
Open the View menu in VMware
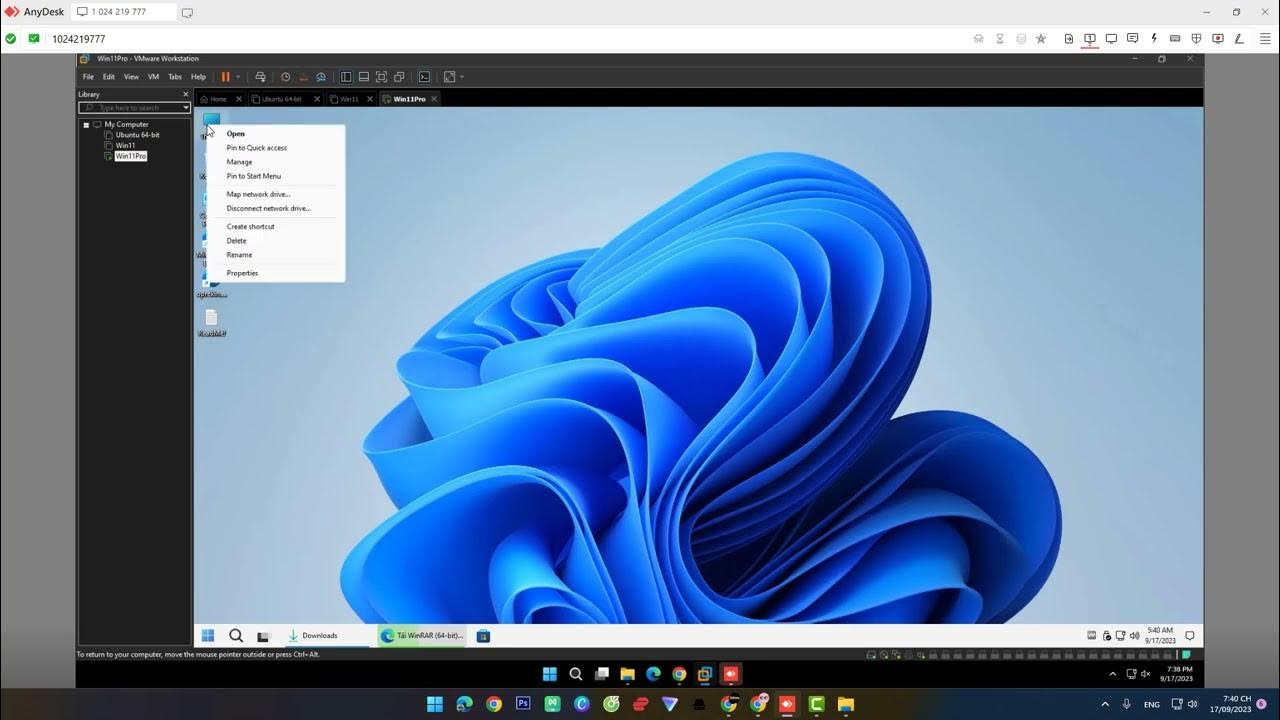pyautogui.click(x=131, y=77)
